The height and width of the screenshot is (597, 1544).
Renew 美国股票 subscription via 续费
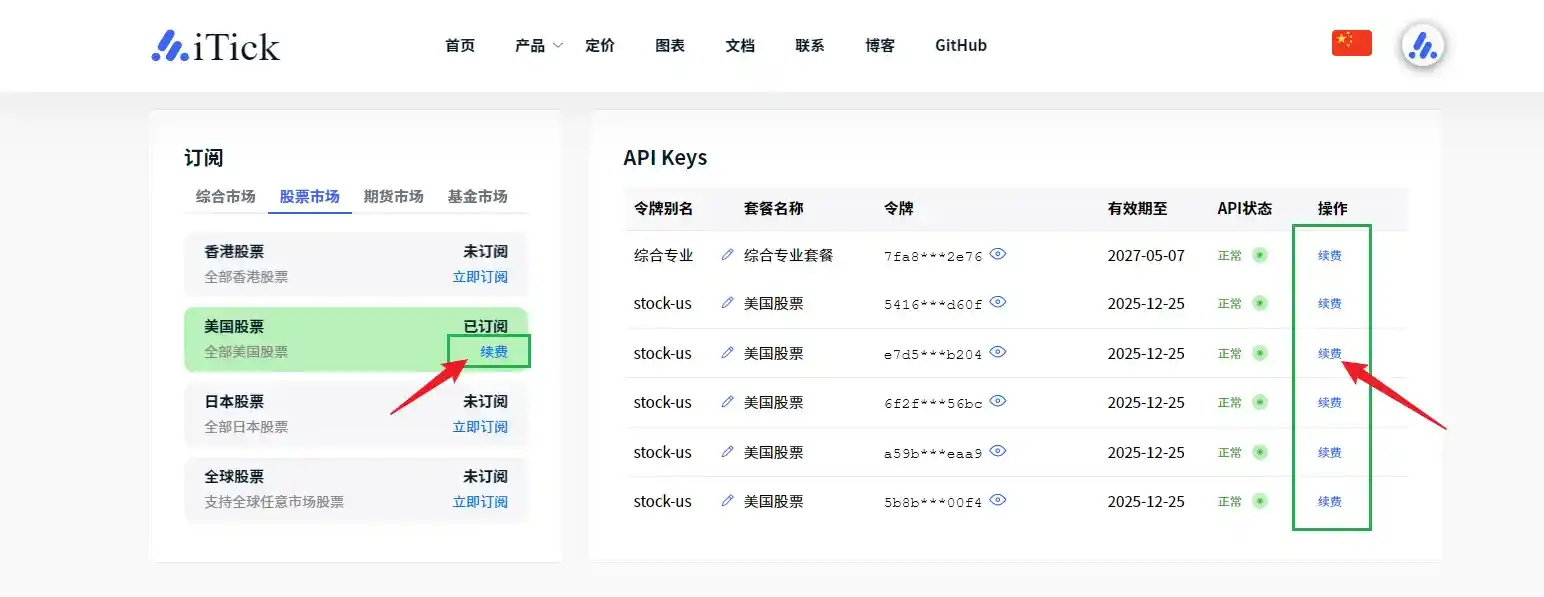(493, 352)
